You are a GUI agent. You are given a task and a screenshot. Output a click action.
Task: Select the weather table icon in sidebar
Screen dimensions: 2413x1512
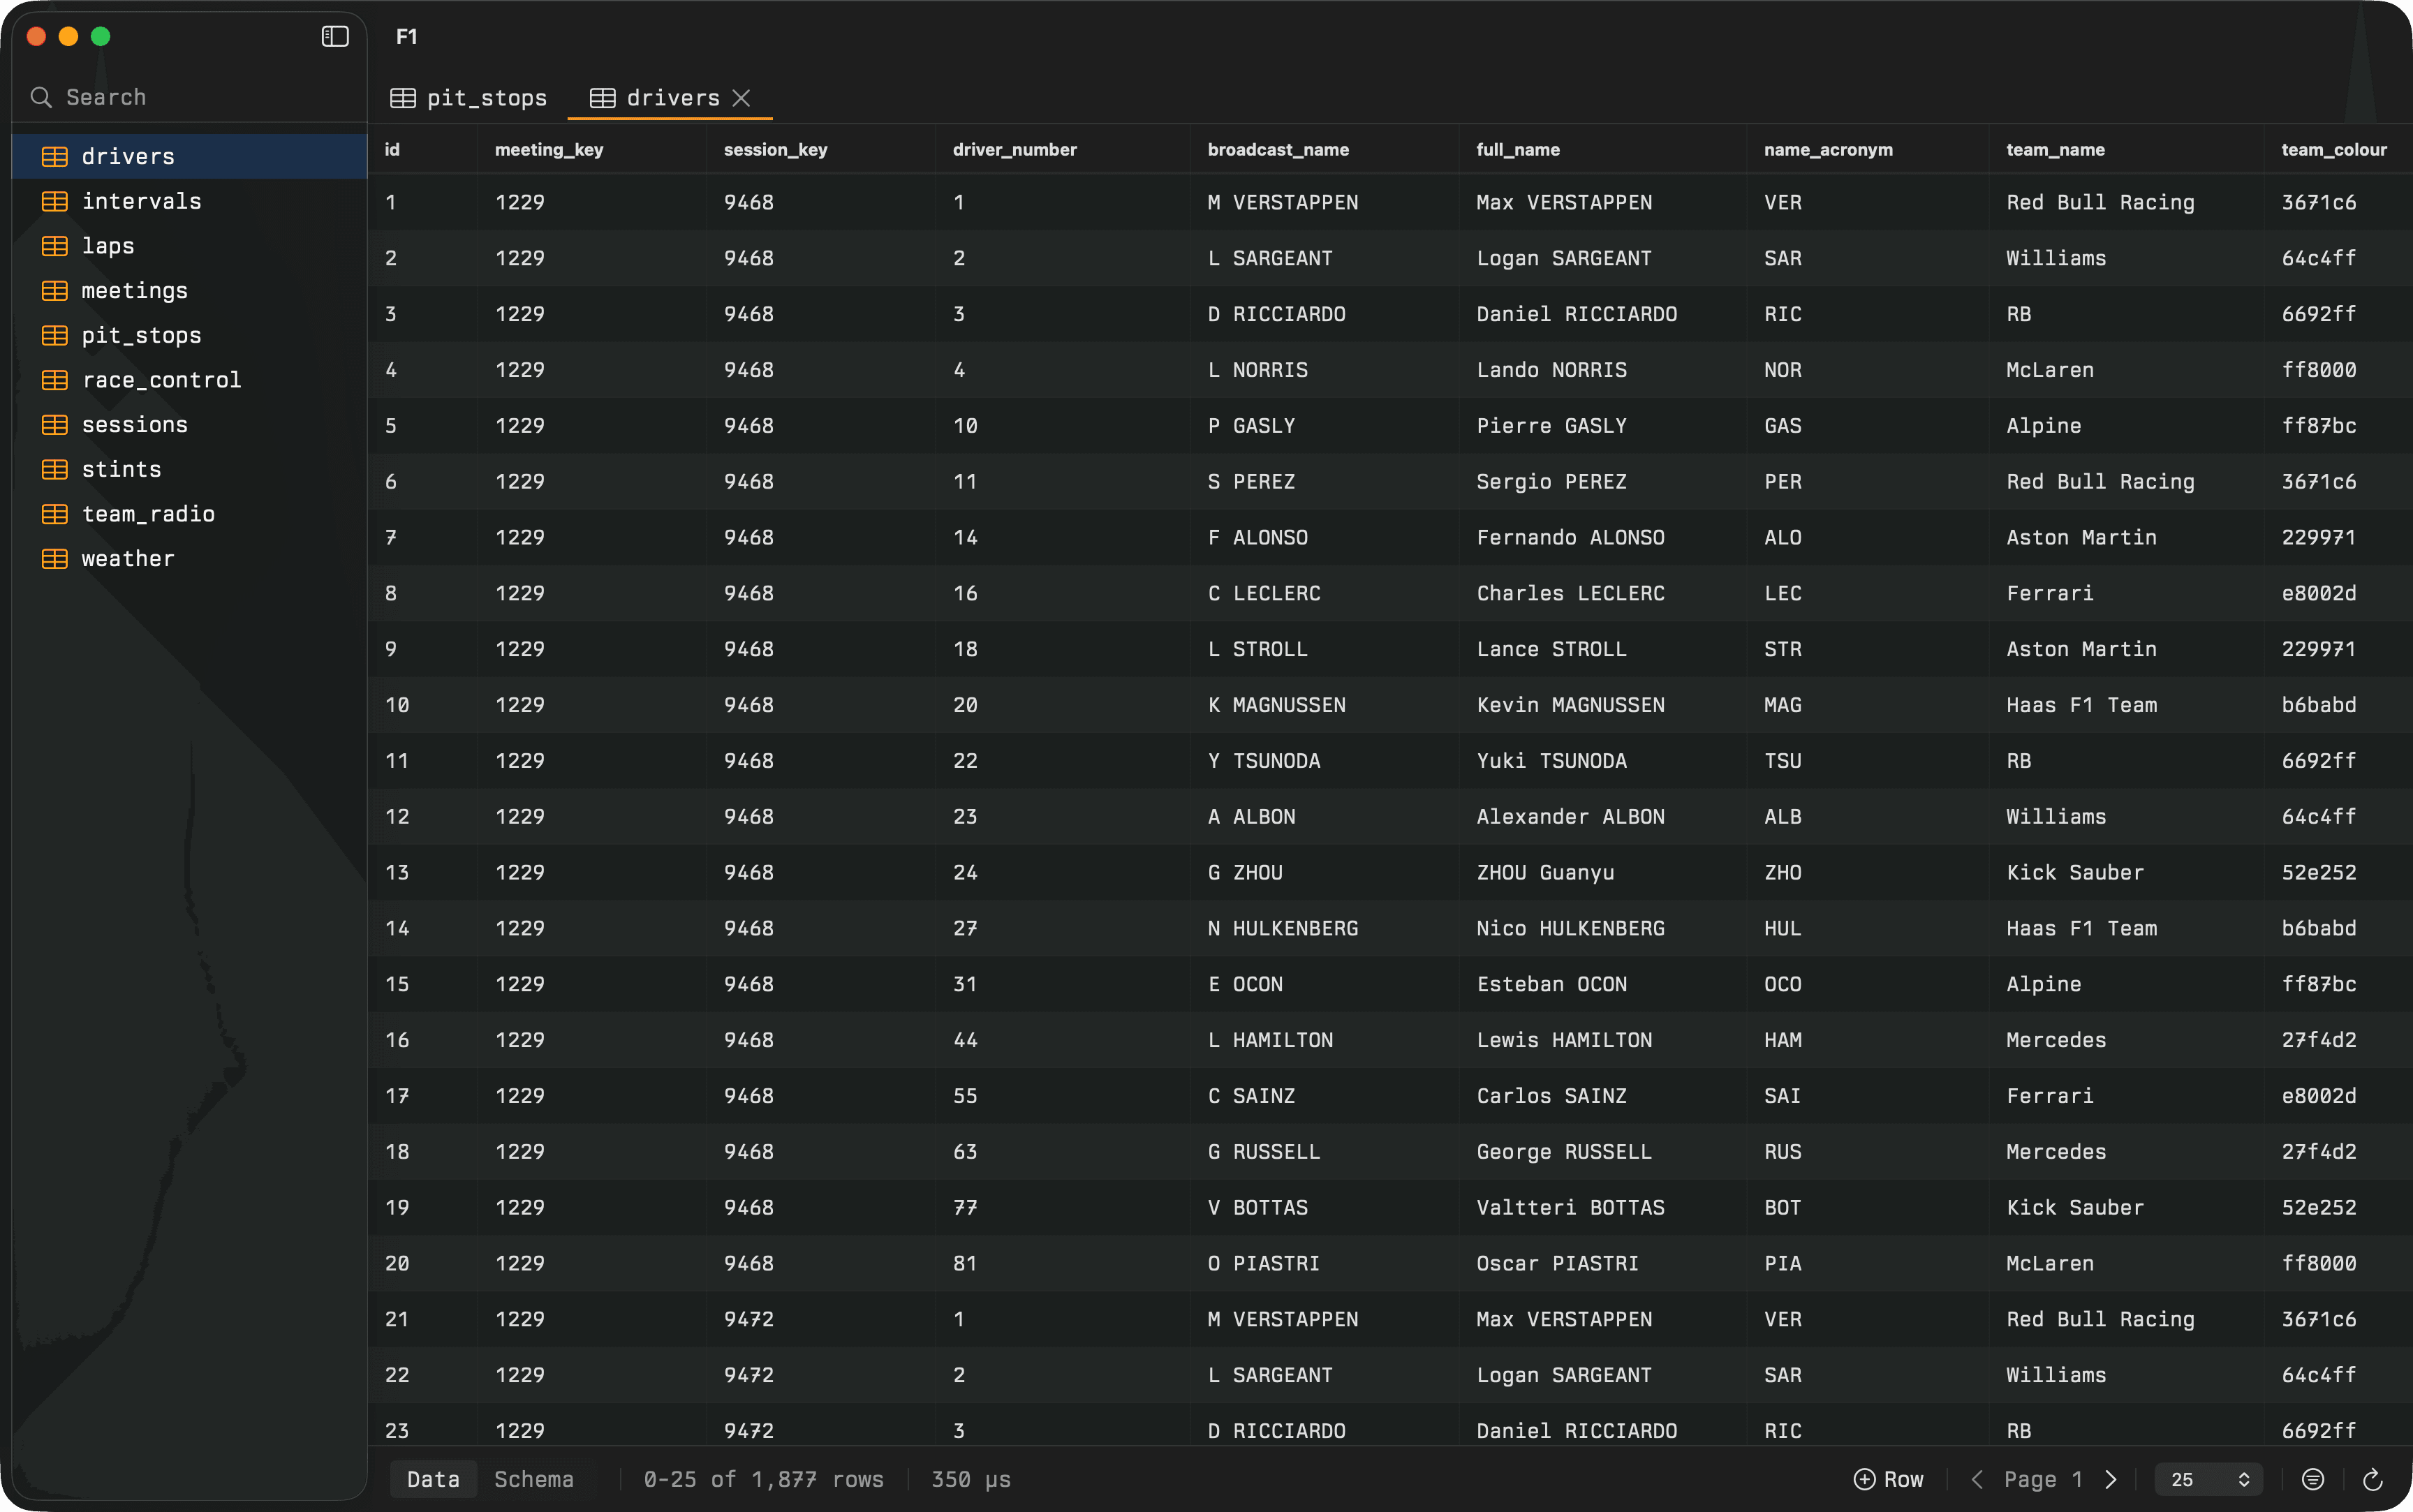click(x=53, y=558)
